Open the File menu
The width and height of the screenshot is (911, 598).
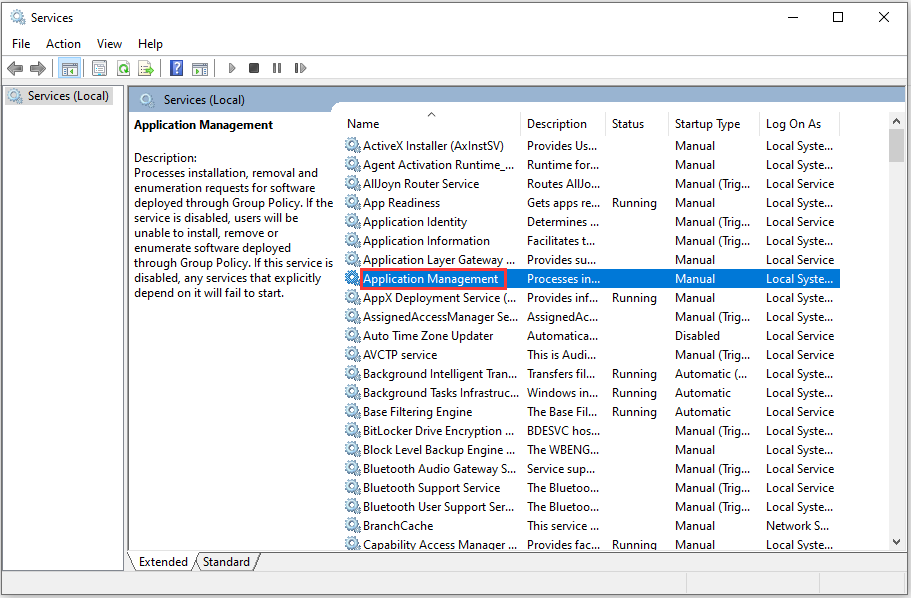click(x=21, y=44)
